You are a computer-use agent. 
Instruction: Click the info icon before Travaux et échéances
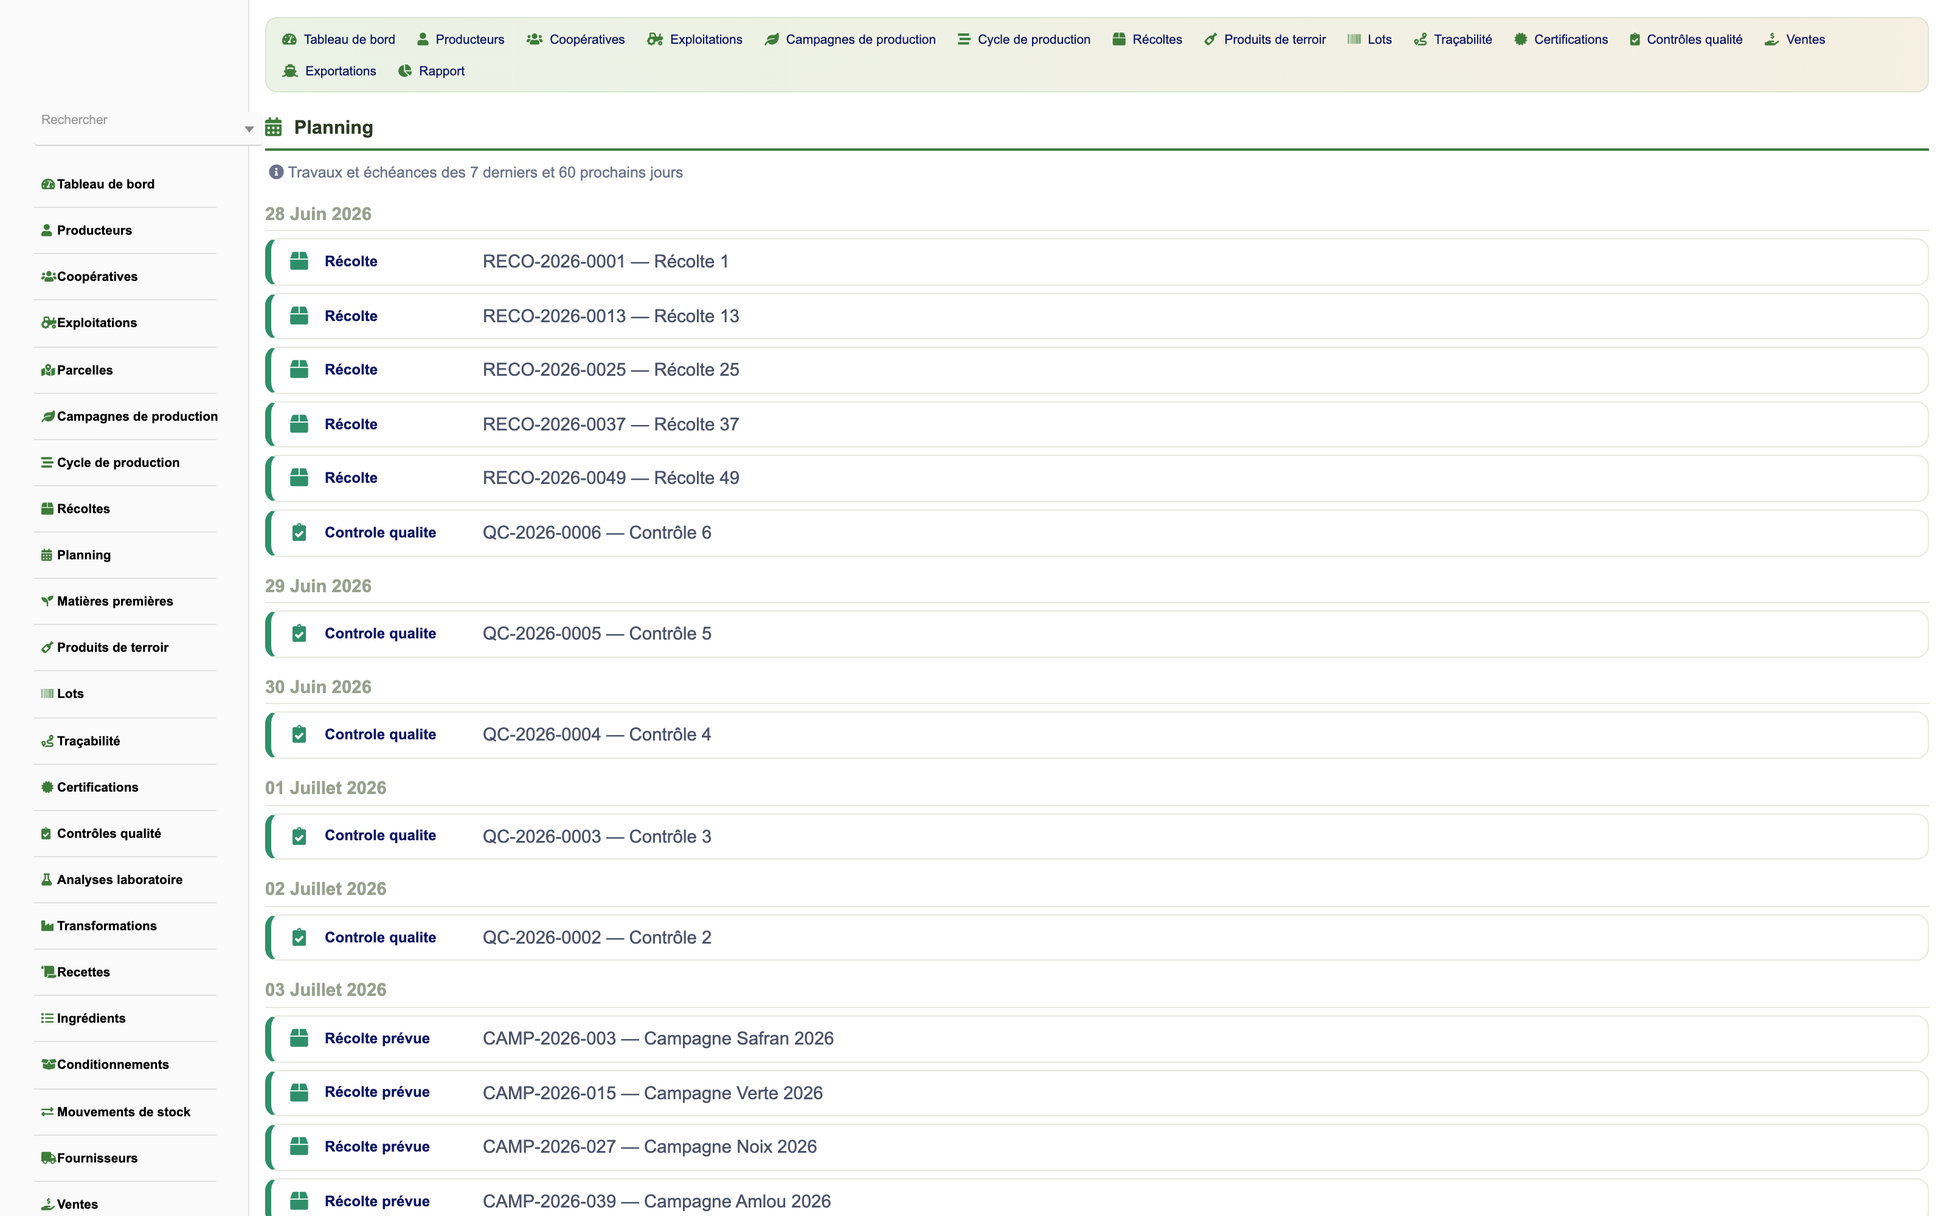click(276, 172)
